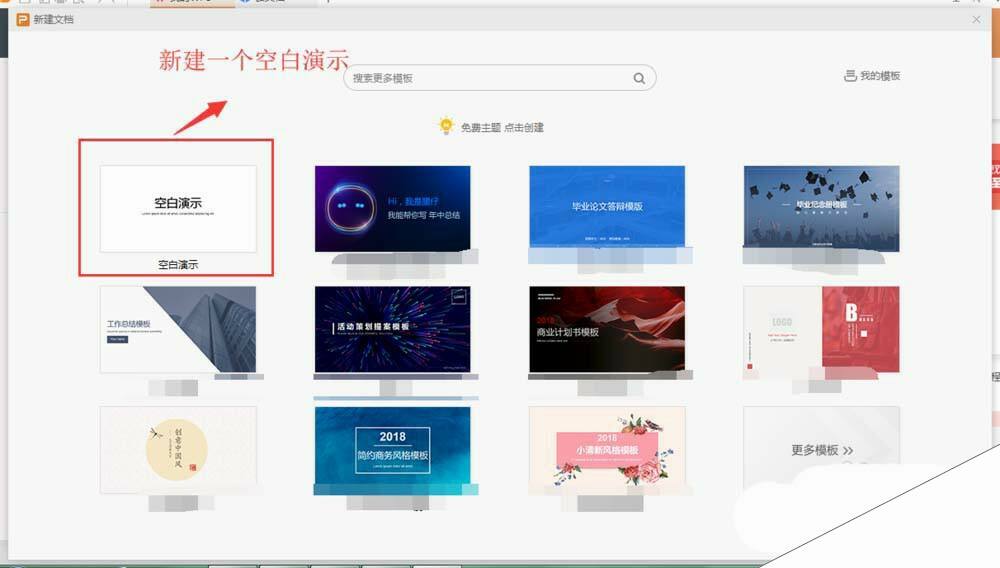Choose the 商业计划书模板 template
The width and height of the screenshot is (1000, 568).
pos(607,329)
